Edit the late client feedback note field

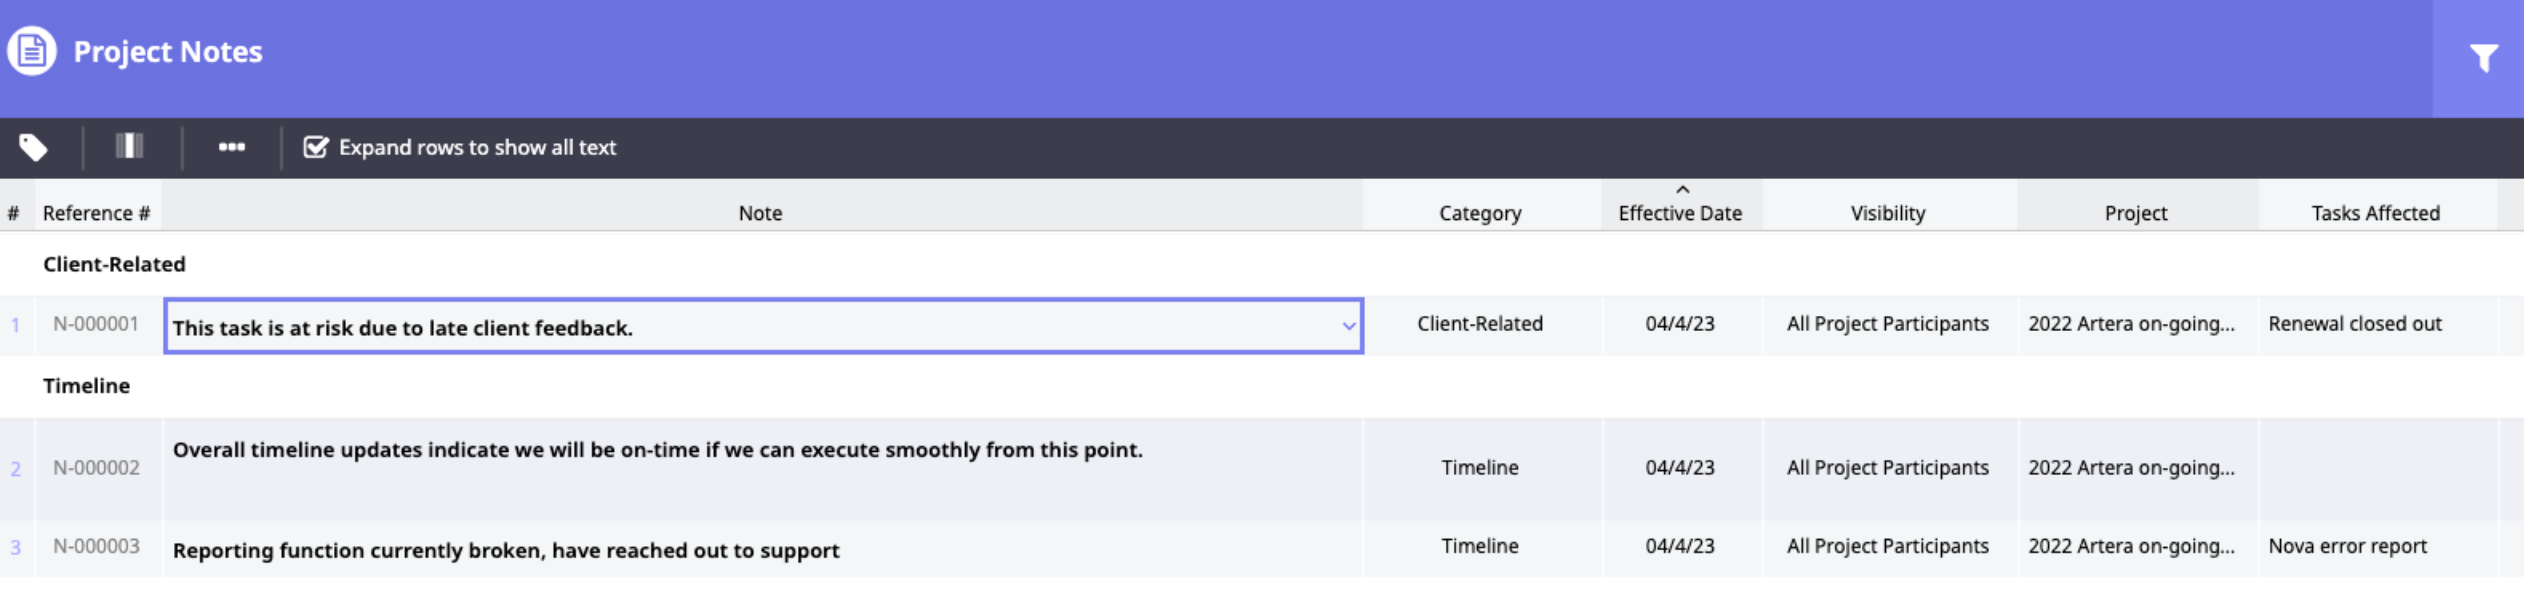[750, 327]
